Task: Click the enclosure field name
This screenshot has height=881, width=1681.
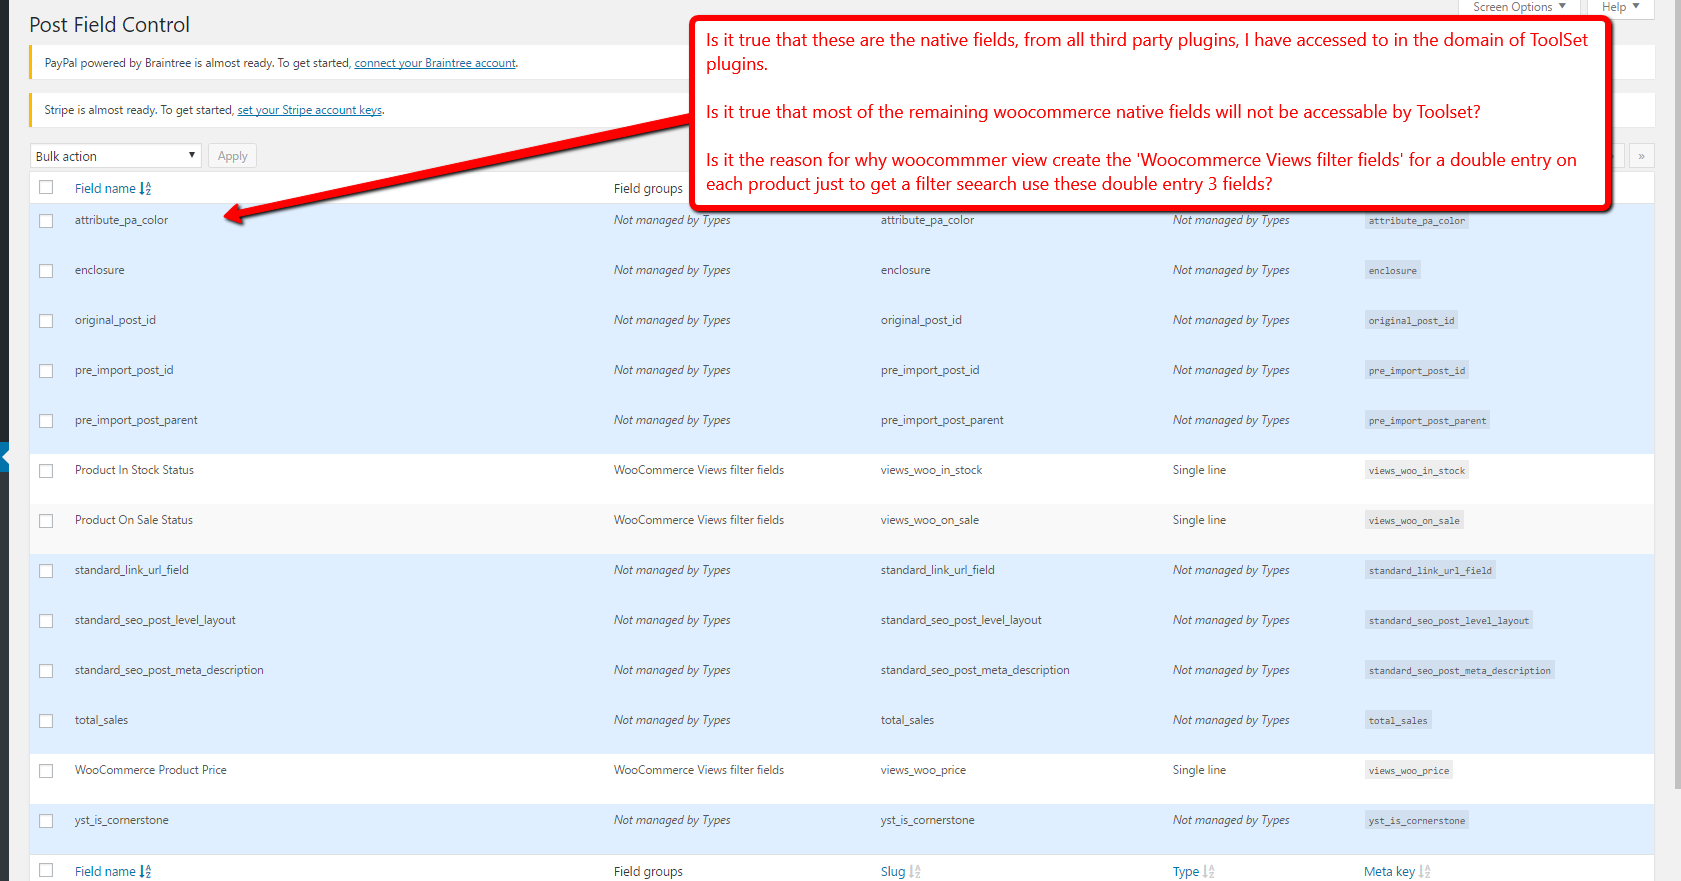Action: 100,270
